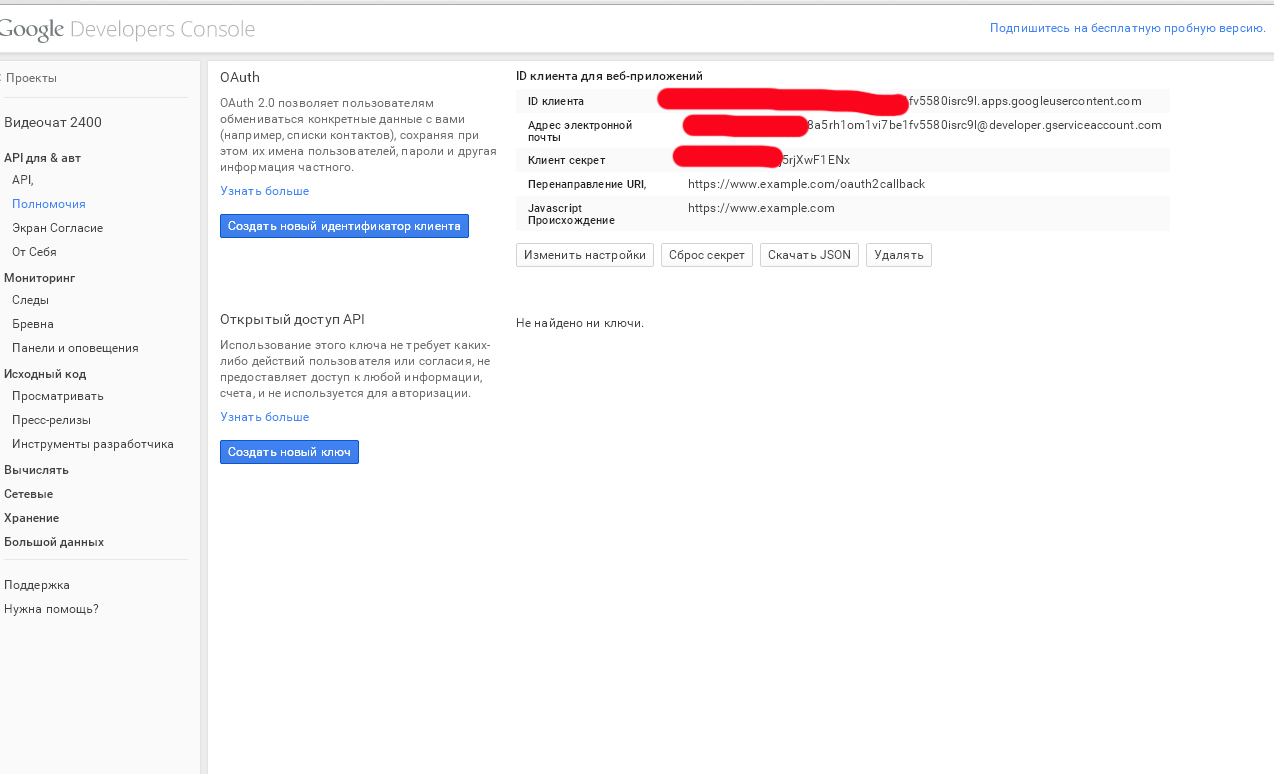Click the Клиент секрет label
The width and height of the screenshot is (1274, 774).
pos(566,160)
